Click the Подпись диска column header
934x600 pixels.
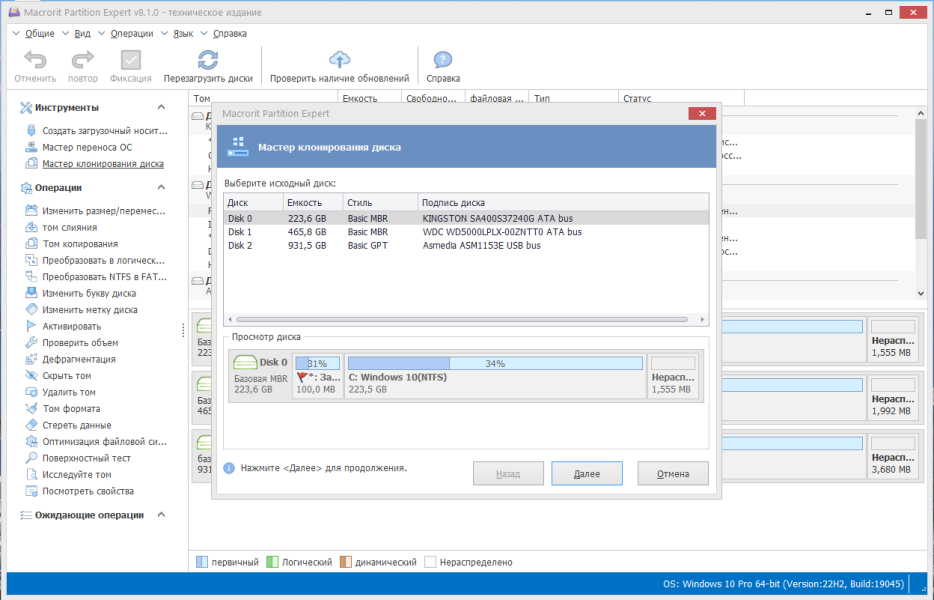point(563,203)
